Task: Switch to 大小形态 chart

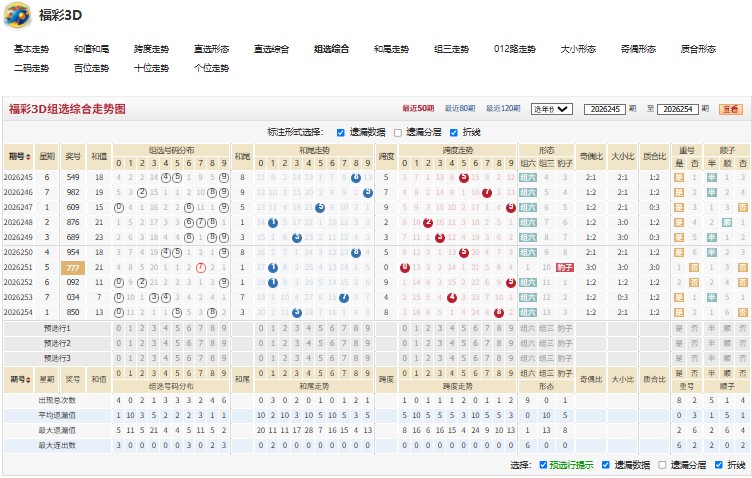Action: coord(578,49)
